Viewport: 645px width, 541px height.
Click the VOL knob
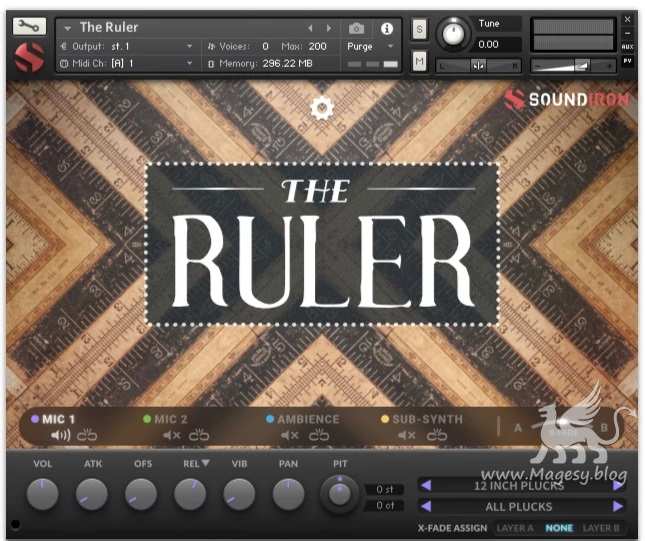pos(42,494)
